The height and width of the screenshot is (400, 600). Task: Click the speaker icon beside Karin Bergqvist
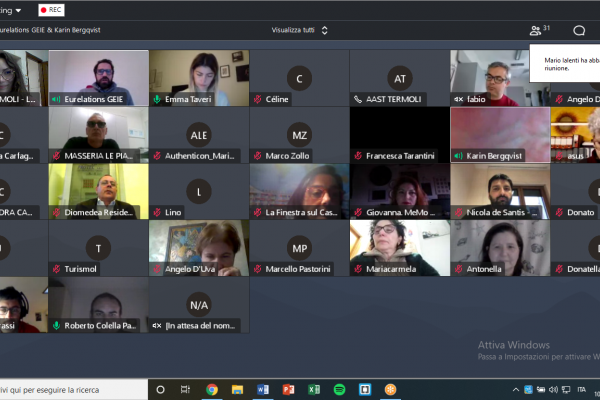[x=458, y=156]
